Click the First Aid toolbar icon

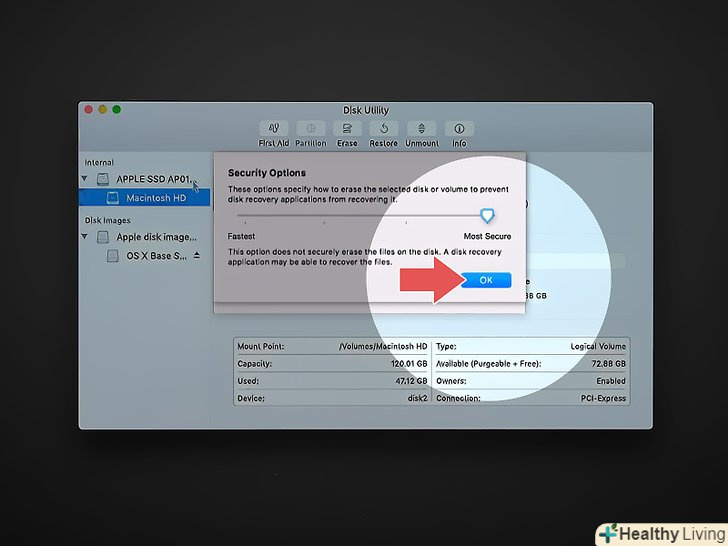pyautogui.click(x=273, y=129)
